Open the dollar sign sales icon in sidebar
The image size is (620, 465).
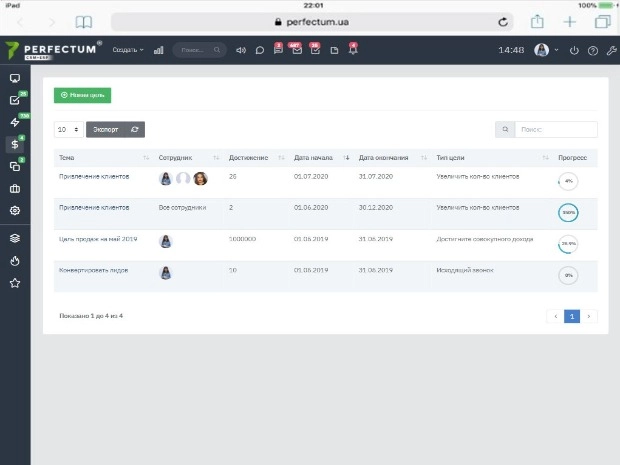pyautogui.click(x=15, y=144)
